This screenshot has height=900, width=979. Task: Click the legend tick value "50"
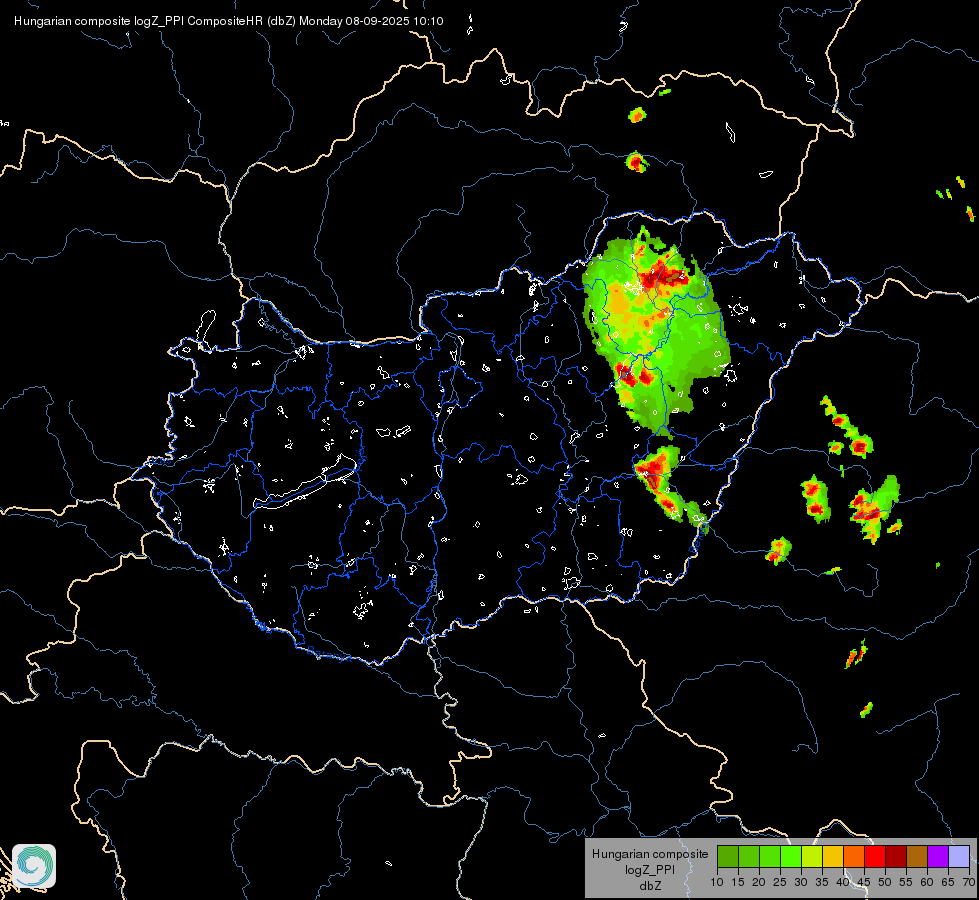885,883
